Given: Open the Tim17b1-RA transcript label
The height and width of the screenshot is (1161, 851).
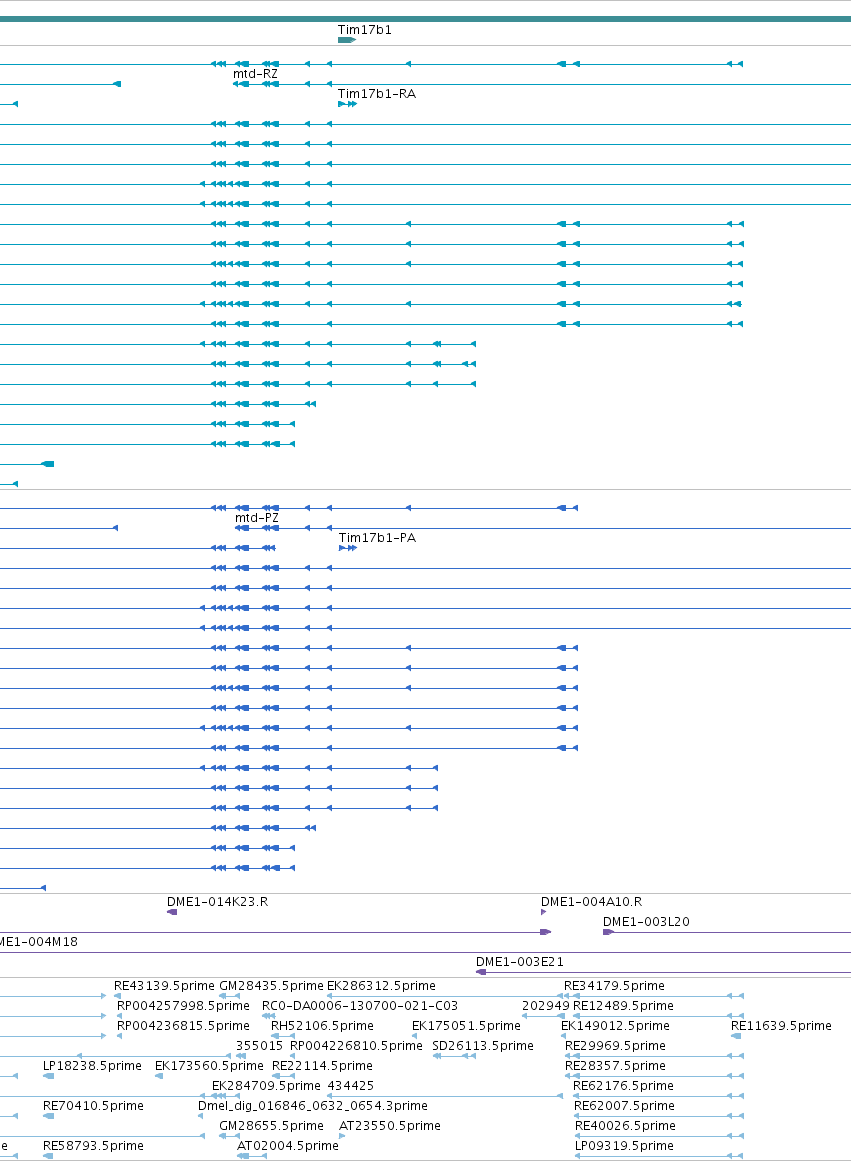Looking at the screenshot, I should coord(376,94).
